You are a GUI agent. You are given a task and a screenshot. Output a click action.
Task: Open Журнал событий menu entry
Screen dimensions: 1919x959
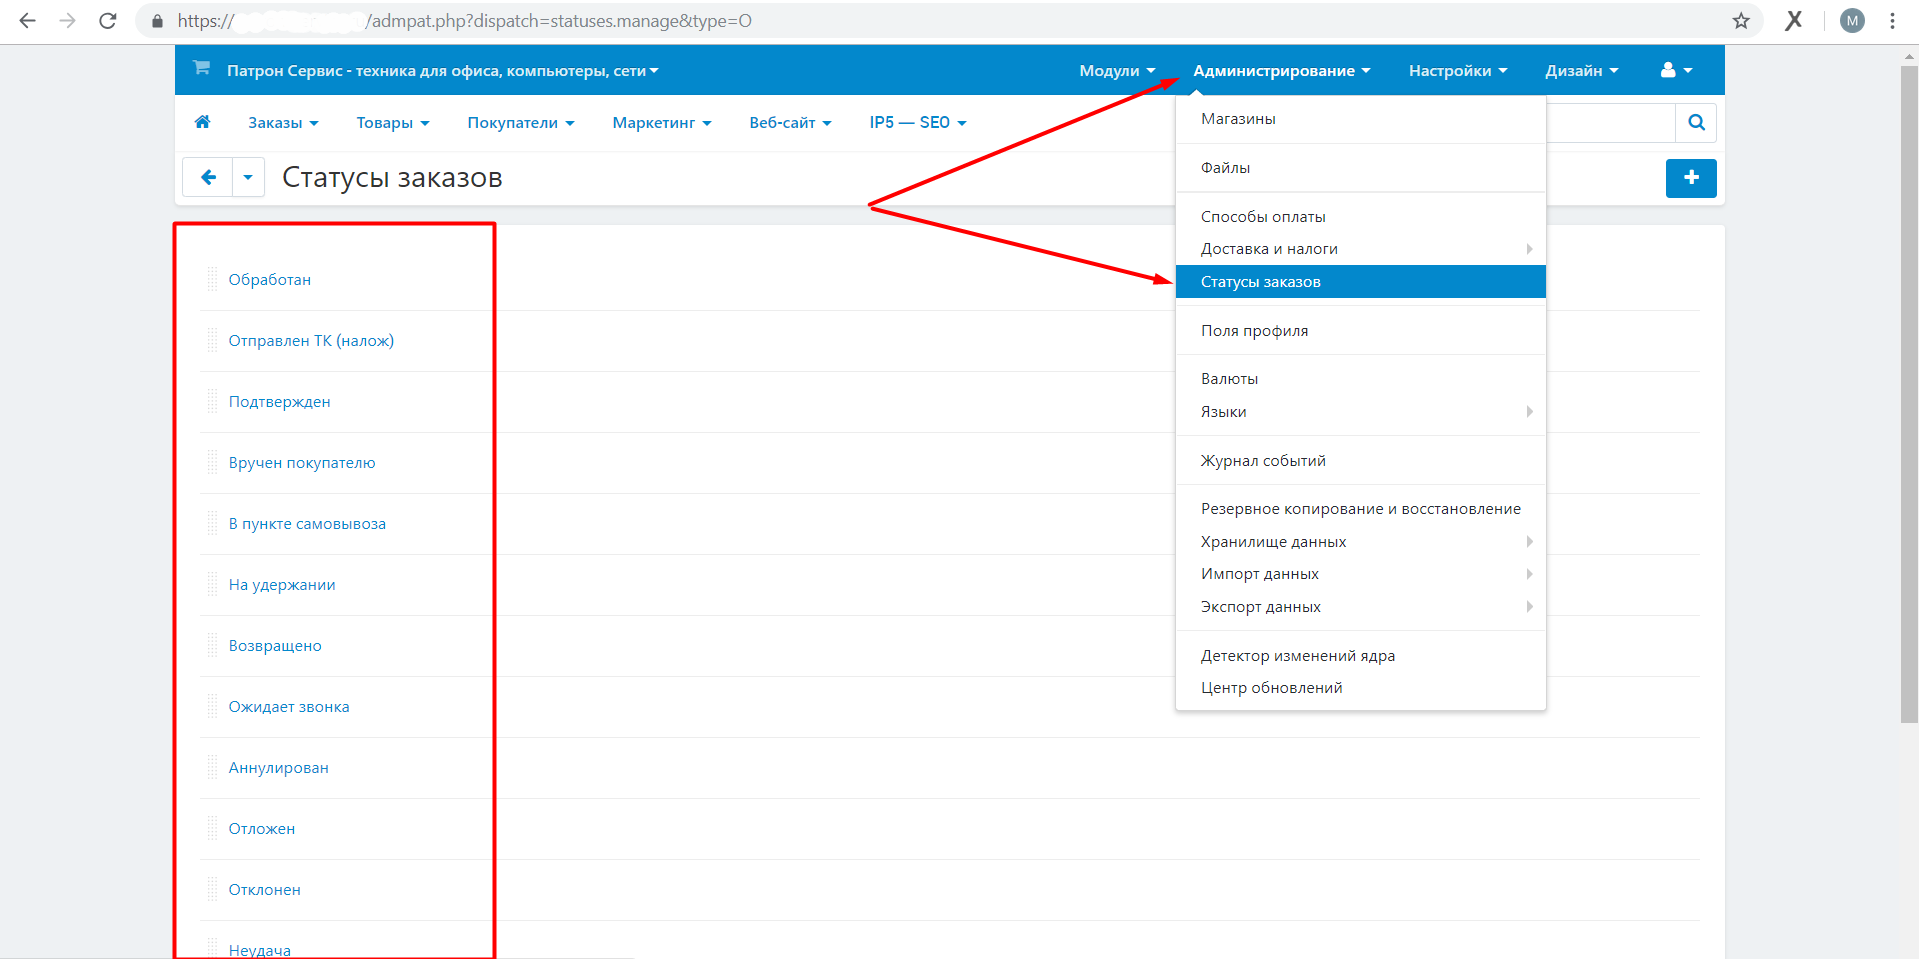tap(1361, 460)
